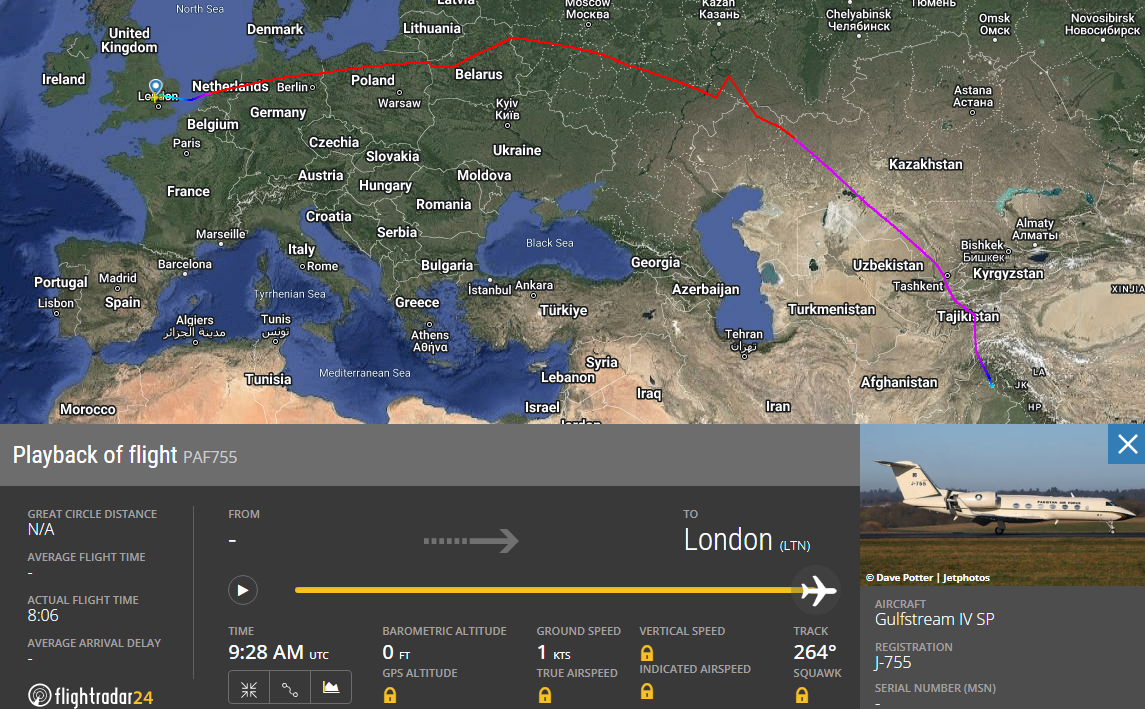Image resolution: width=1145 pixels, height=709 pixels.
Task: Click the Vertical Speed lock icon
Action: [x=647, y=653]
